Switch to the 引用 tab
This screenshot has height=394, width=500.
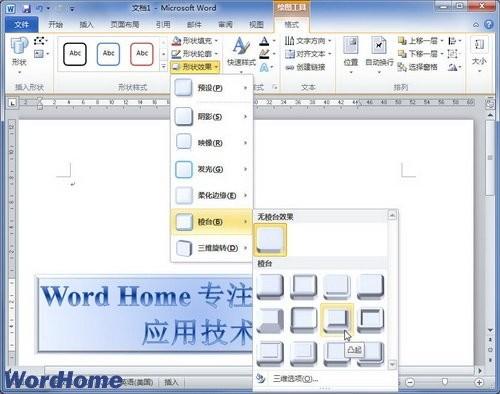click(163, 24)
